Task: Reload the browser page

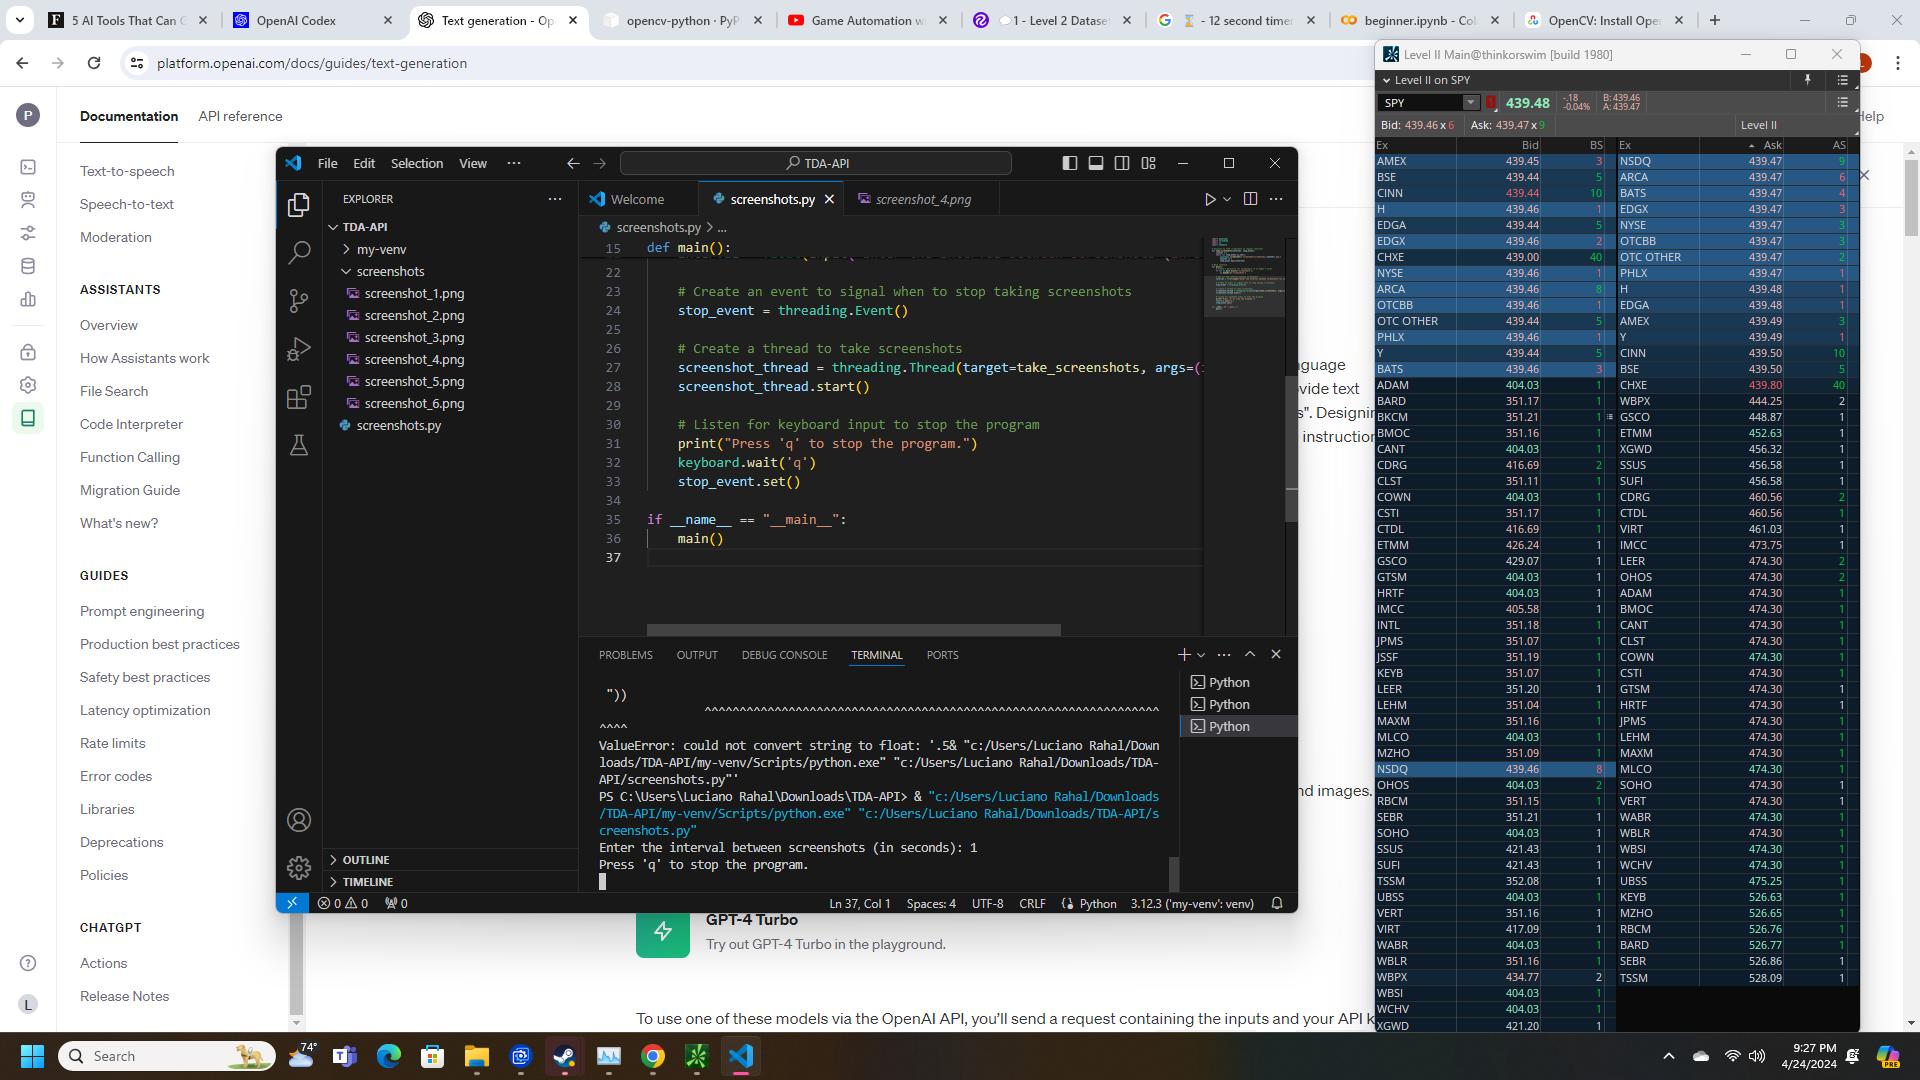Action: coord(94,63)
